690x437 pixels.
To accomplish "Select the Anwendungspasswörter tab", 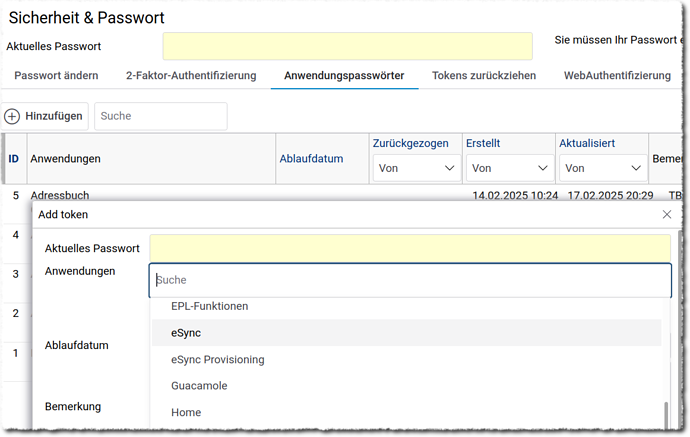I will pyautogui.click(x=344, y=76).
